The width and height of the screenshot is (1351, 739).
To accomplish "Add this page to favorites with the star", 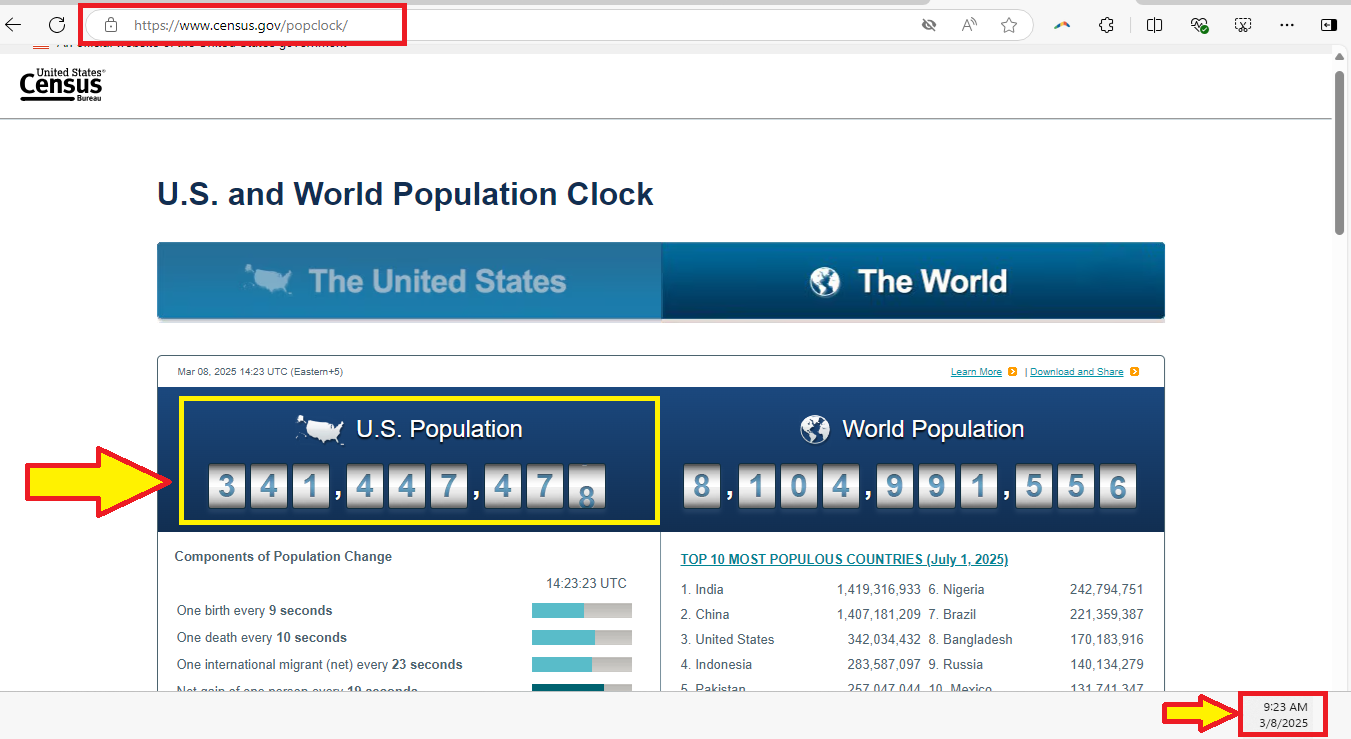I will [1009, 25].
